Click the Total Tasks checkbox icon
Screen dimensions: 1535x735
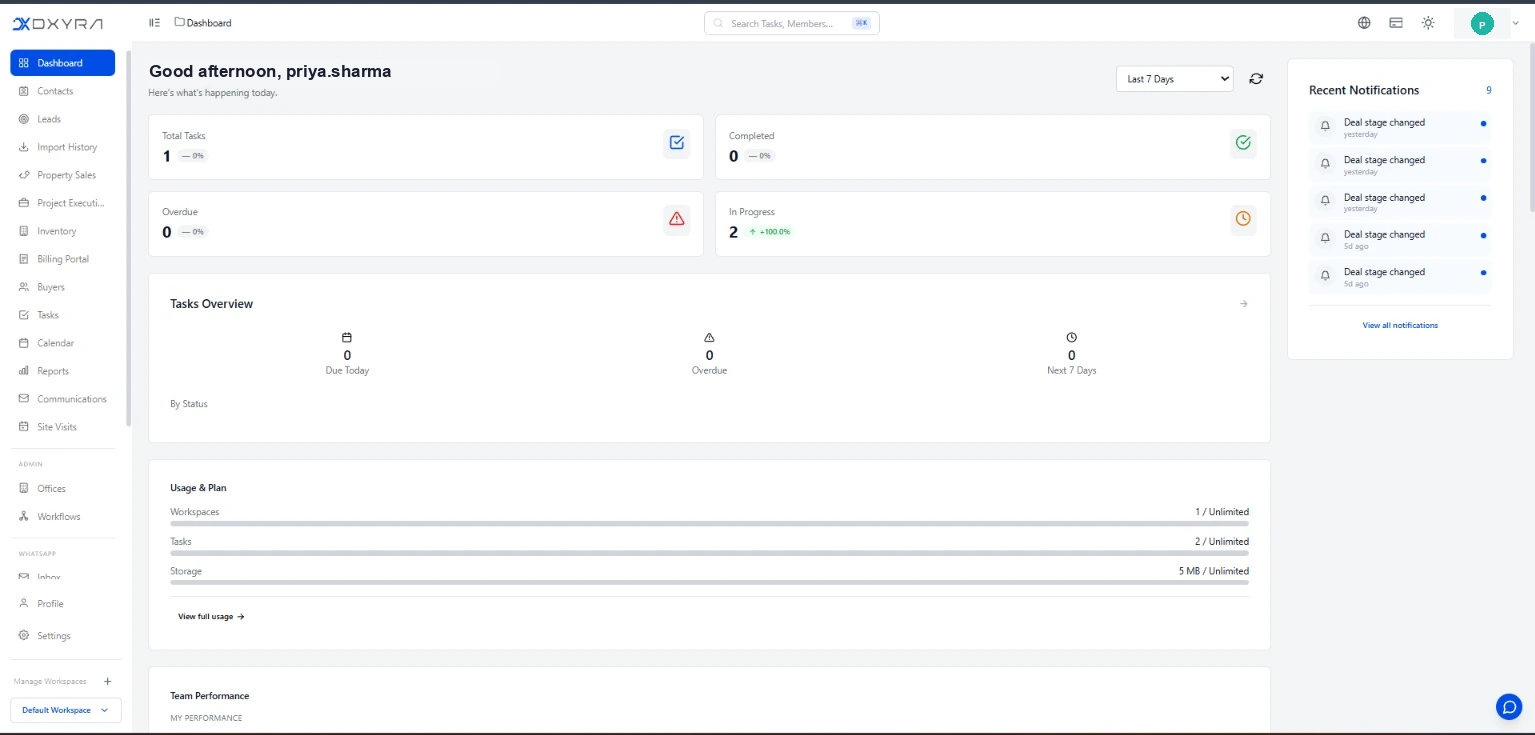(677, 142)
